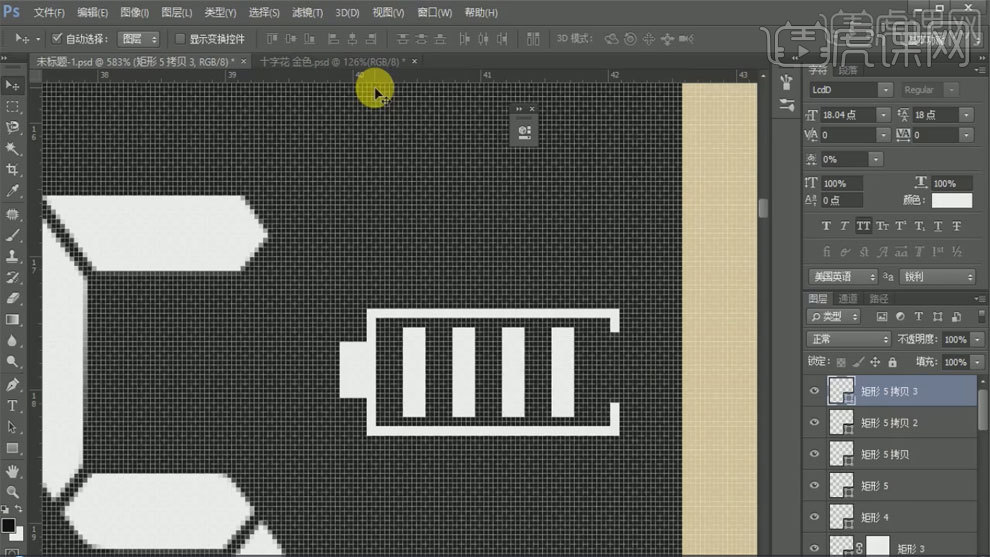Select the Move tool in toolbox

(x=12, y=85)
